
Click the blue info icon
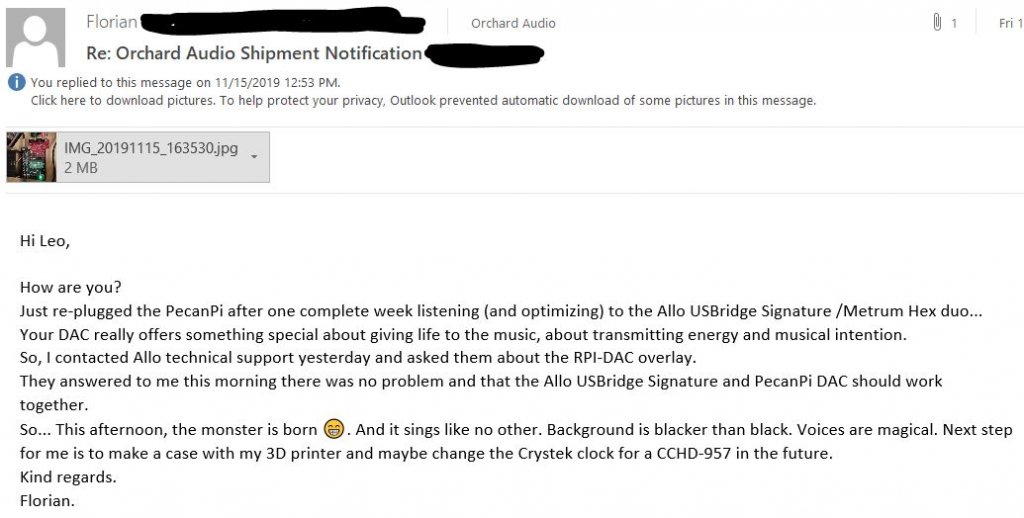16,82
